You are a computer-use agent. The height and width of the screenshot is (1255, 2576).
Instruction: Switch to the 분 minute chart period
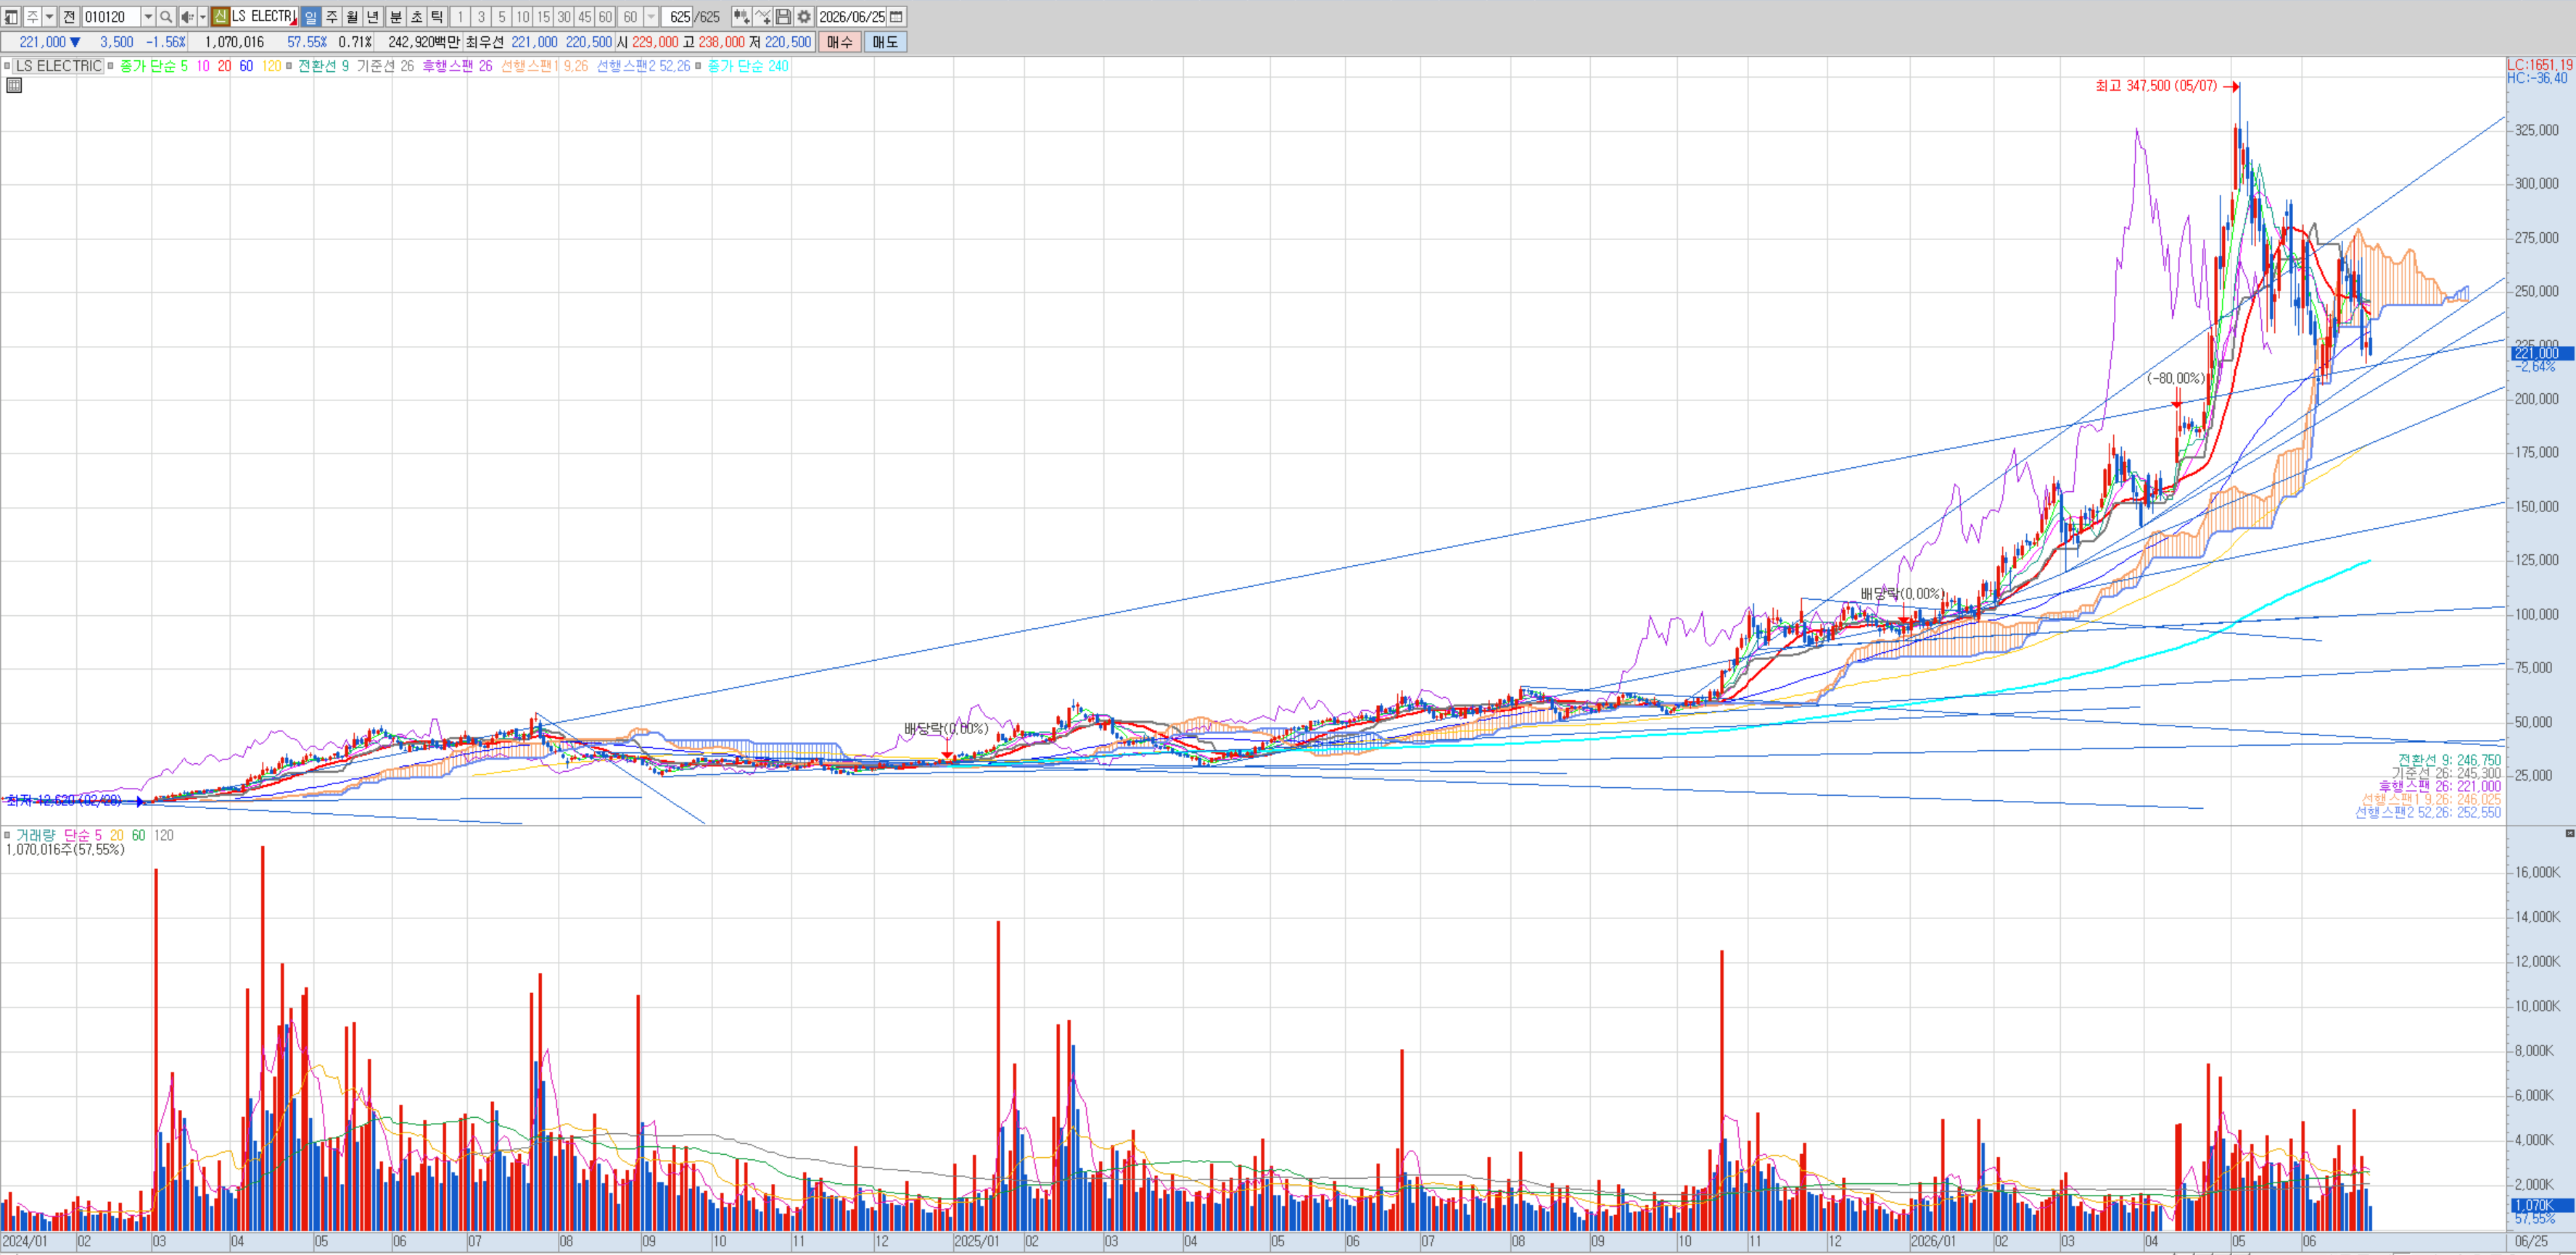[x=395, y=17]
